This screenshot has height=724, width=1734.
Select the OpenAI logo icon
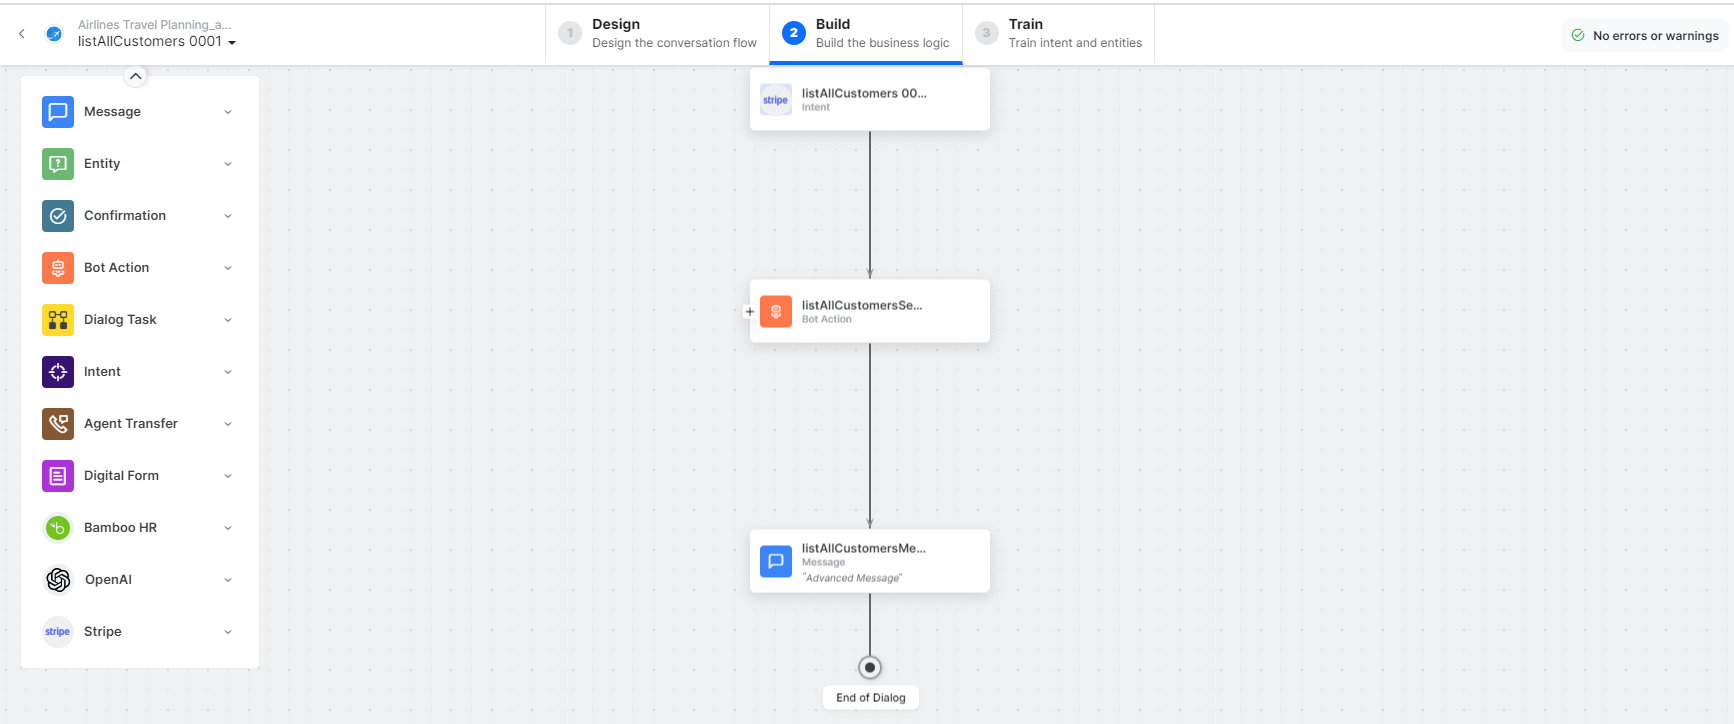tap(58, 580)
